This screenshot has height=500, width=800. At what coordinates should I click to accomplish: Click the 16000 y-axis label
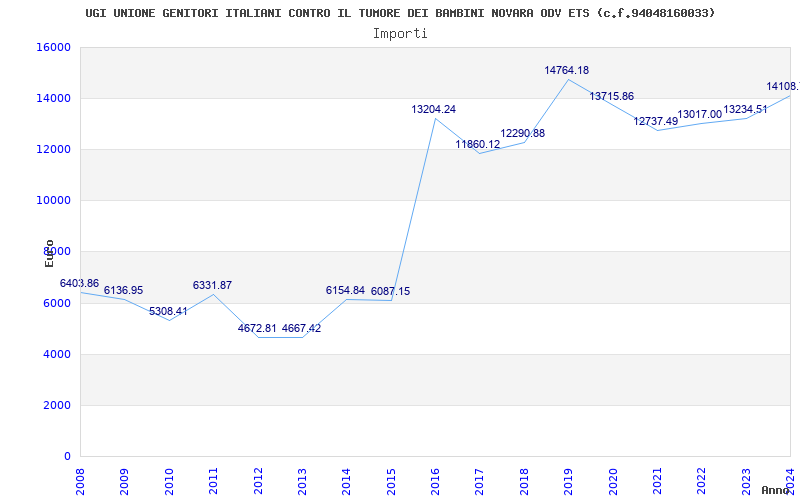tap(53, 47)
